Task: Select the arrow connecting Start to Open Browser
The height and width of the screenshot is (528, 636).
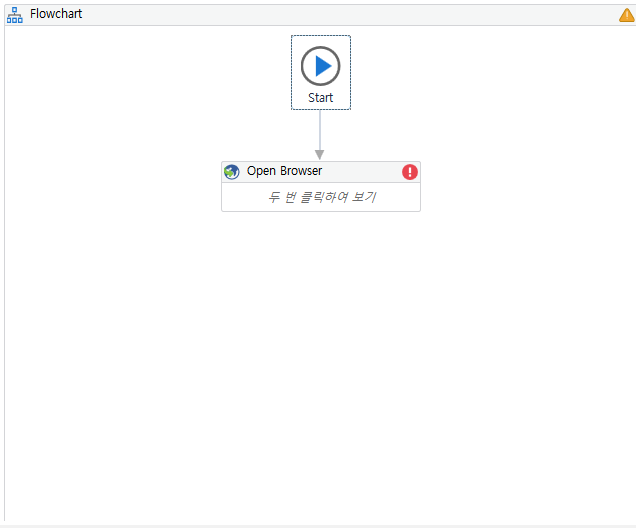Action: point(320,135)
